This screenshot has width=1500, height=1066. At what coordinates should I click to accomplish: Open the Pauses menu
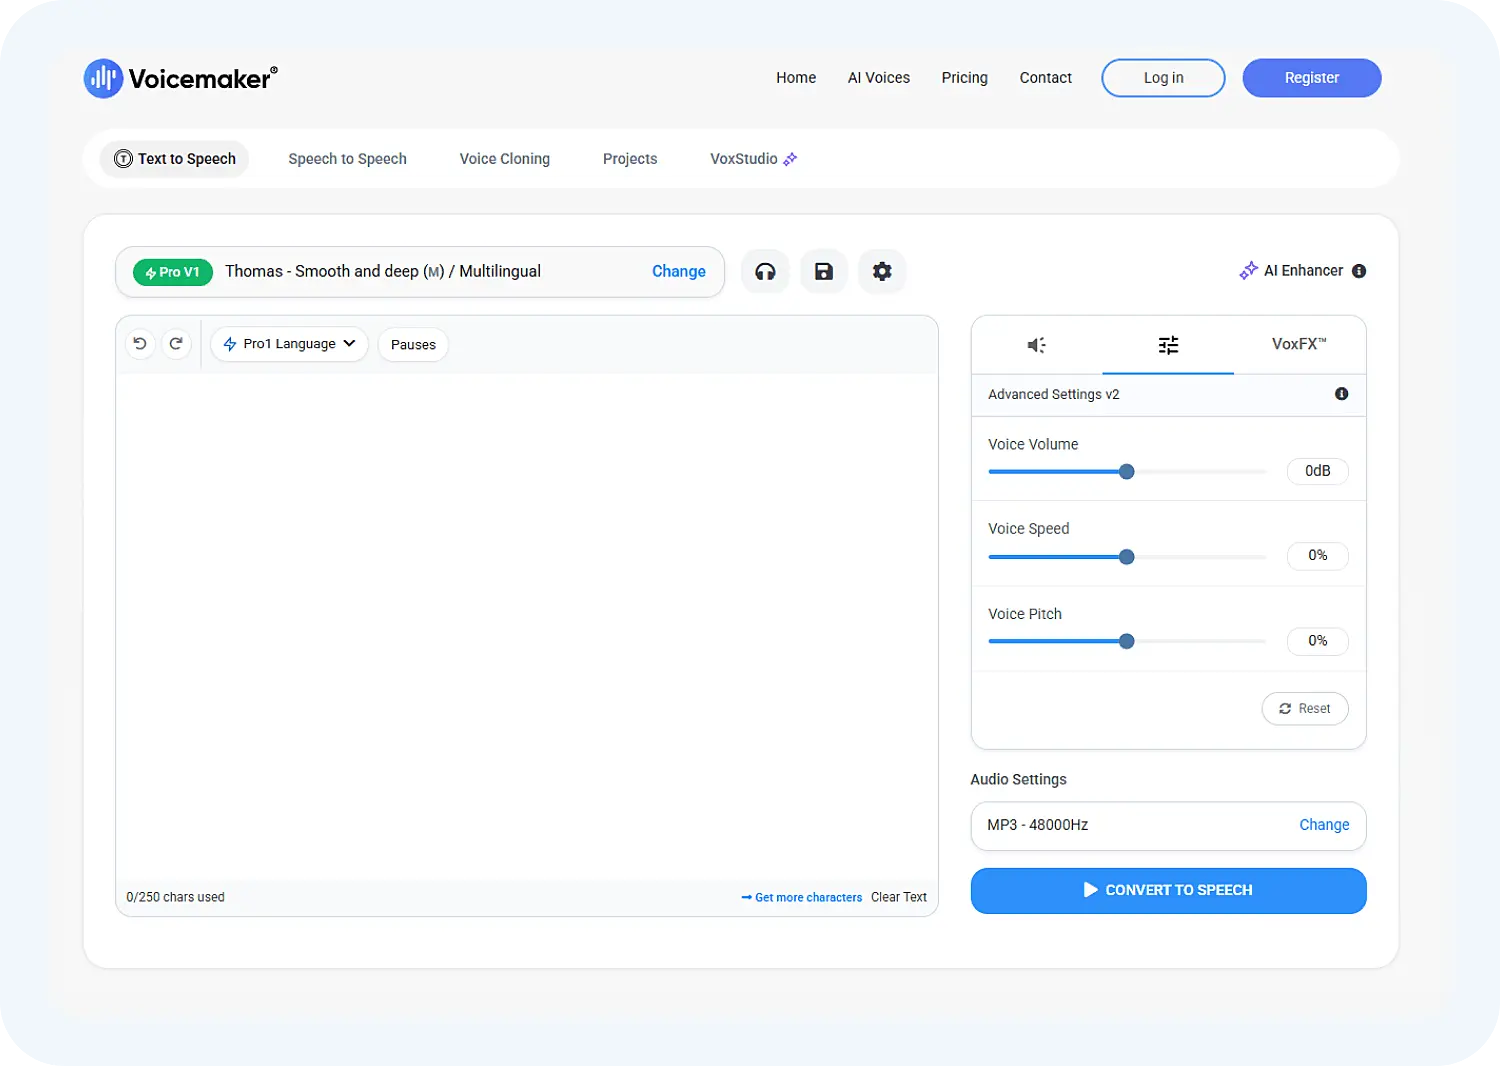pos(412,344)
